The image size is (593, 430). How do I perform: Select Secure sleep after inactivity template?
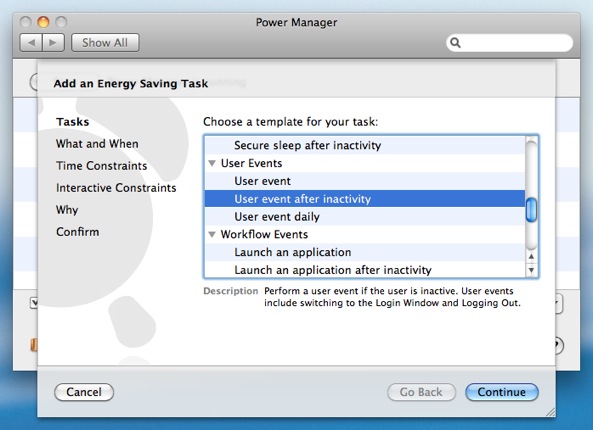click(x=365, y=146)
